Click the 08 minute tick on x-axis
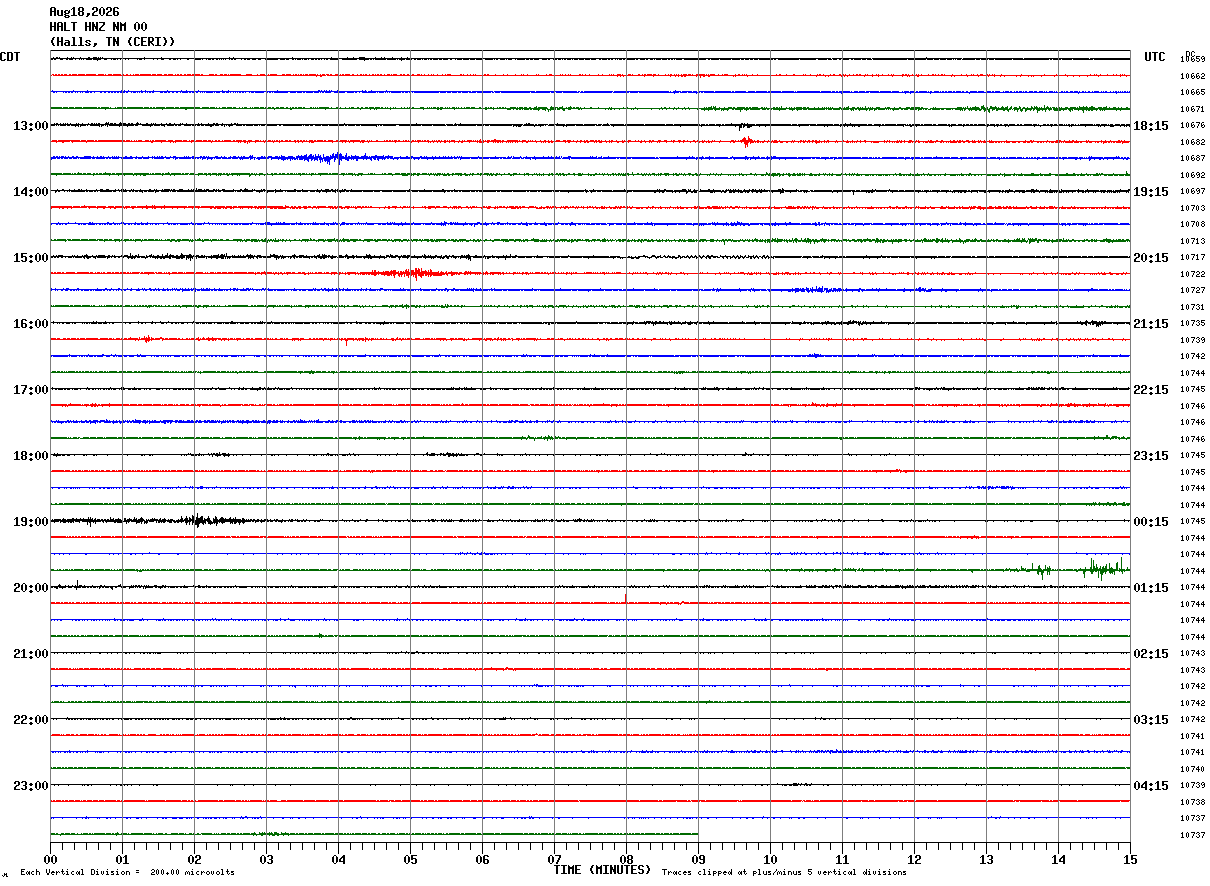This screenshot has width=1210, height=886. [x=626, y=859]
